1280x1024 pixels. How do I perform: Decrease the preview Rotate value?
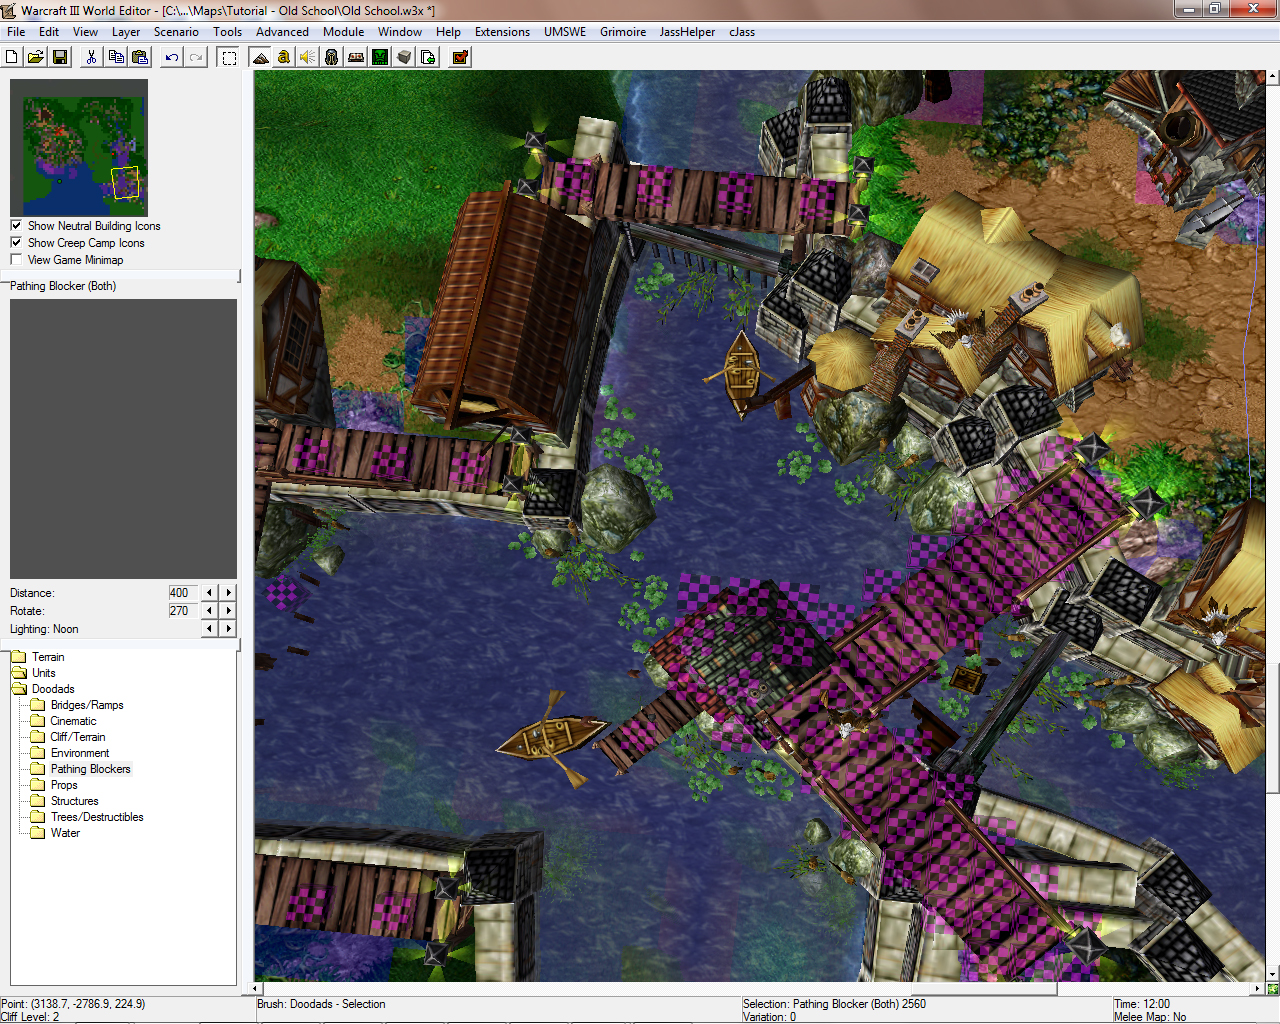click(209, 611)
